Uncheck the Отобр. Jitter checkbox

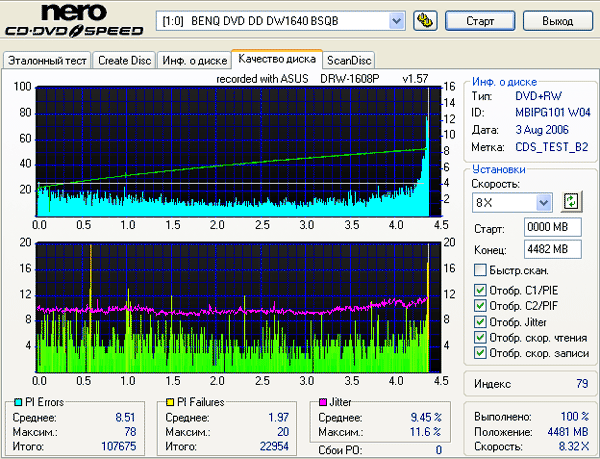pyautogui.click(x=481, y=322)
